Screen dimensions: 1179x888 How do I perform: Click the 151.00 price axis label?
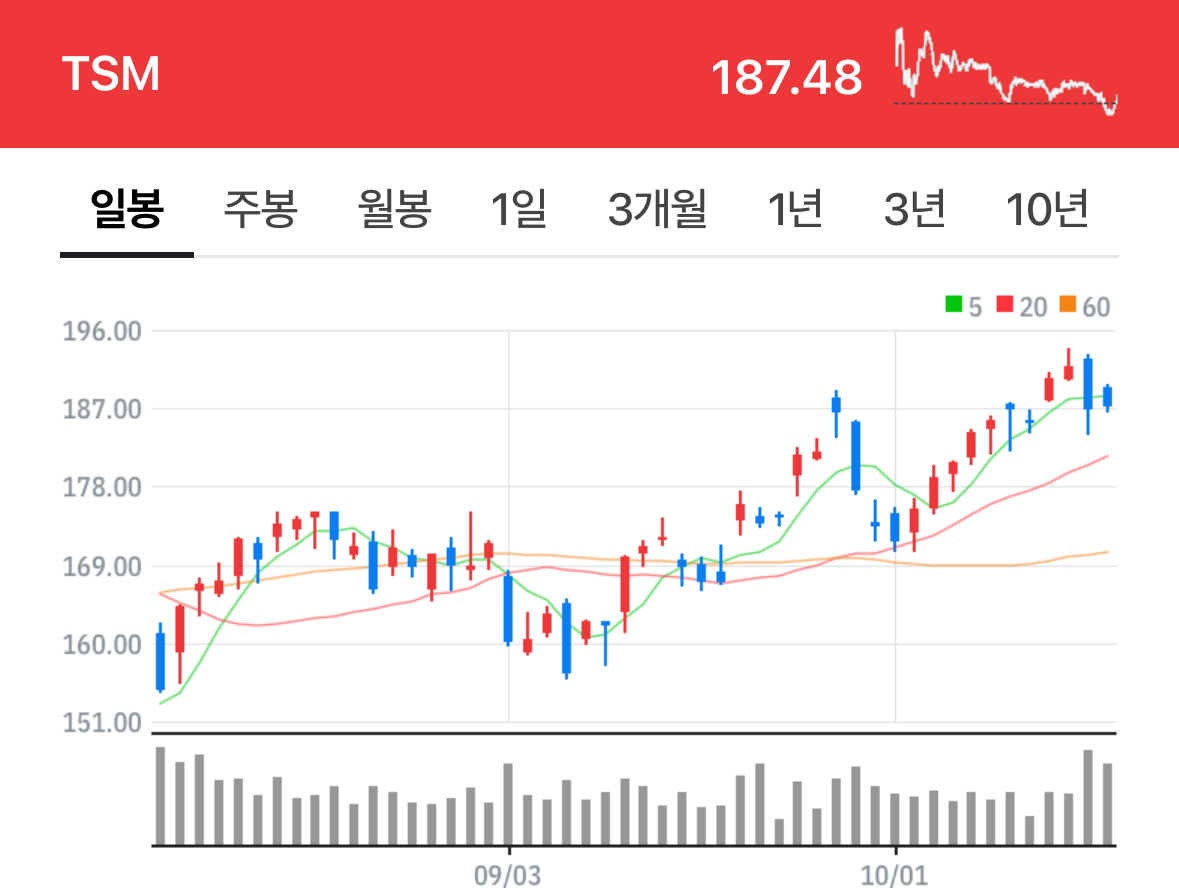pos(102,723)
